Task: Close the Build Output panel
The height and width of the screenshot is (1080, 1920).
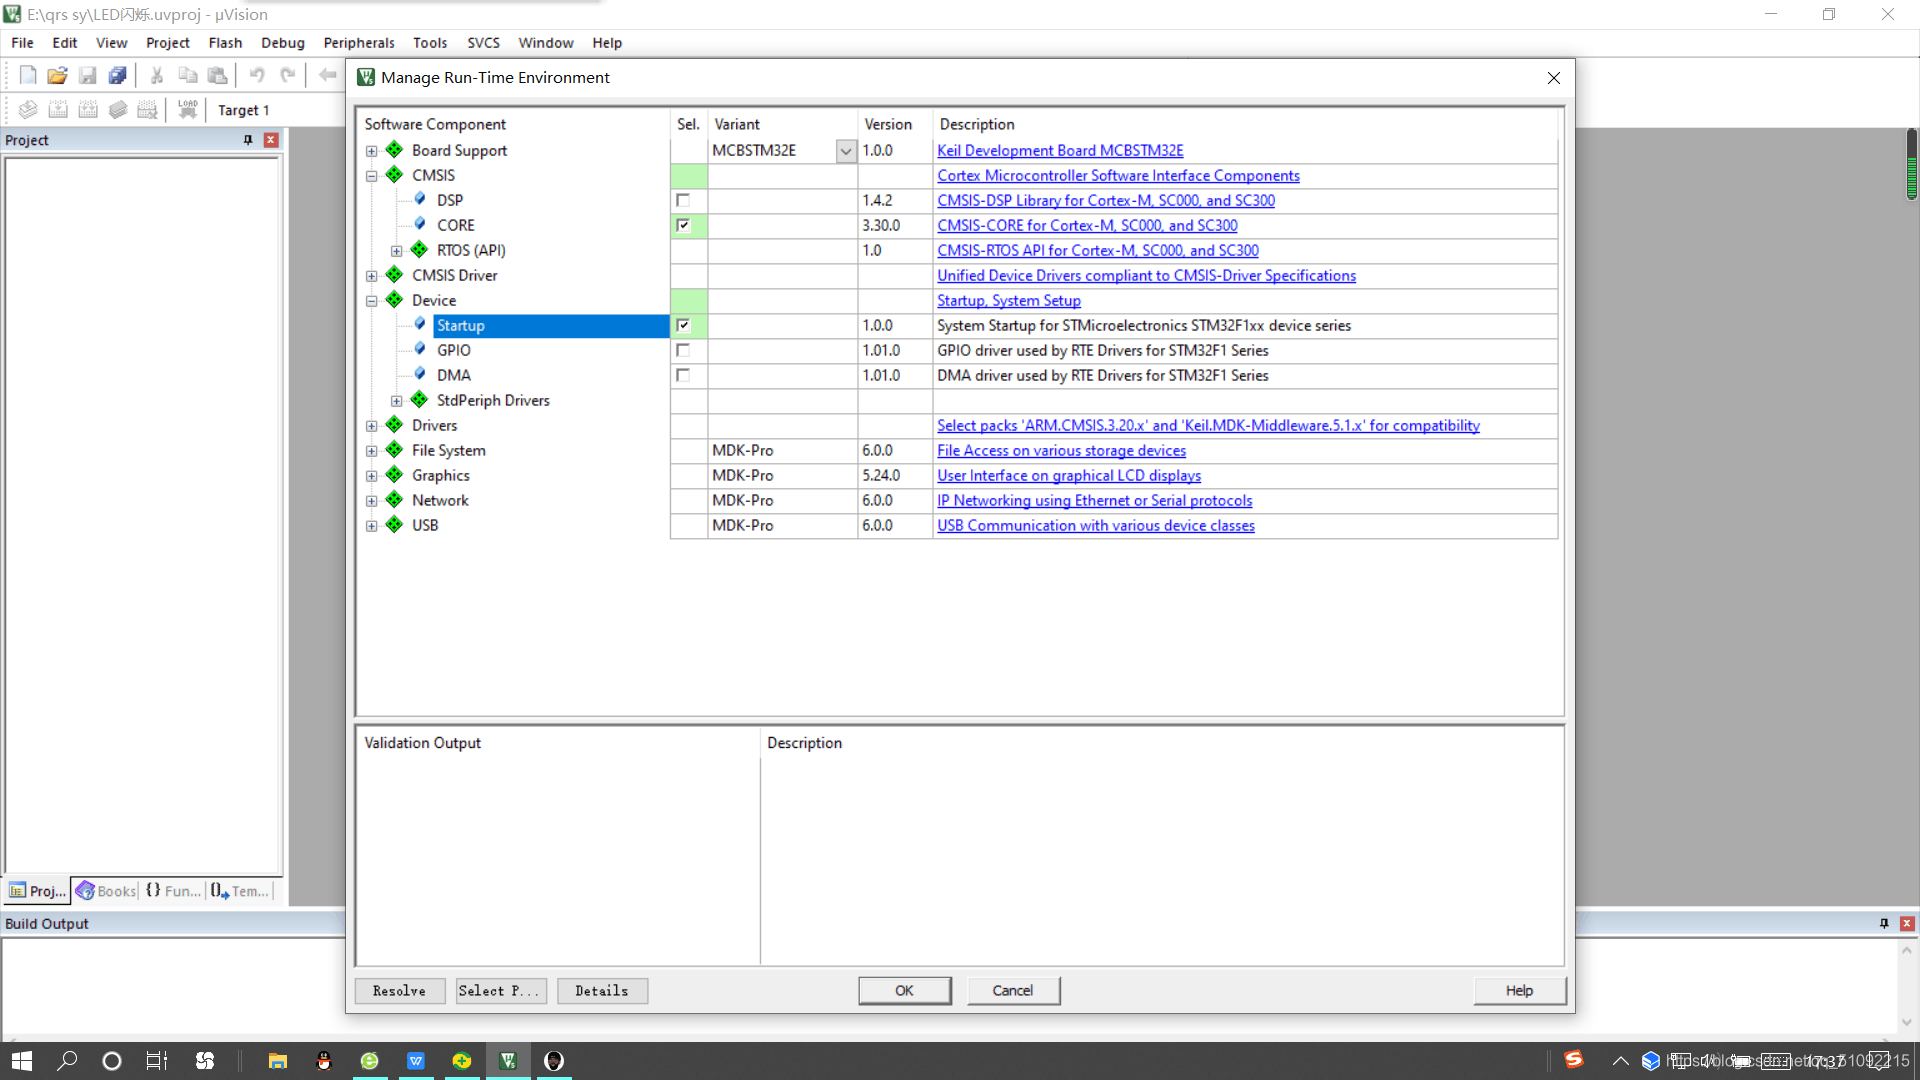Action: 1907,924
